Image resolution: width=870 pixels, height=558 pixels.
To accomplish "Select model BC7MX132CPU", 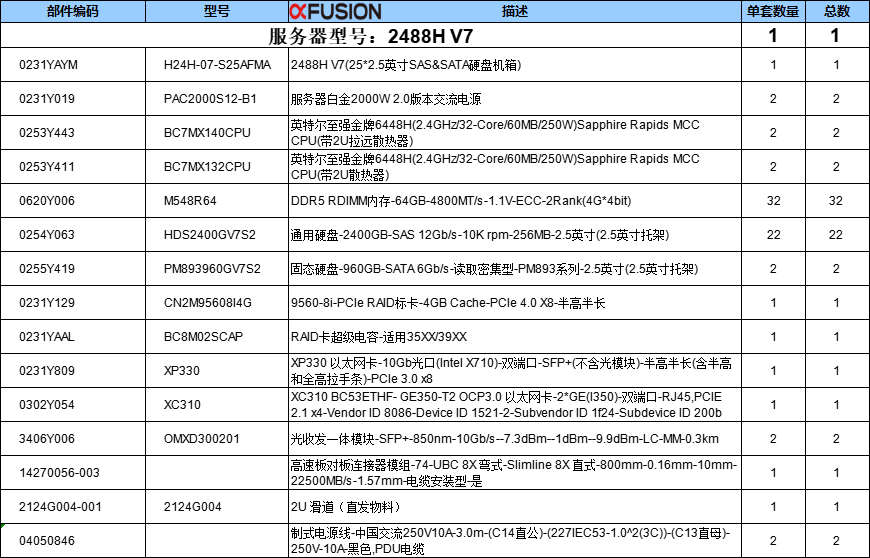I will point(207,166).
